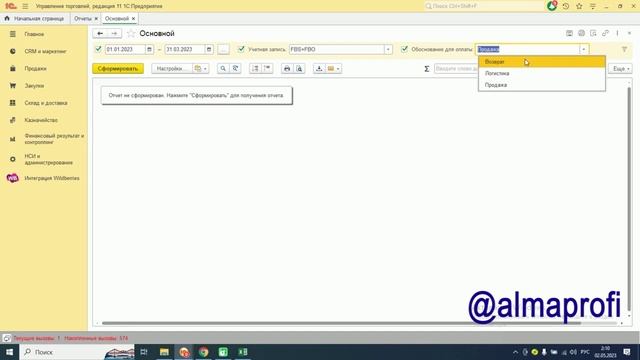The image size is (640, 360).
Task: Open the notifications bell icon
Action: pos(552,6)
